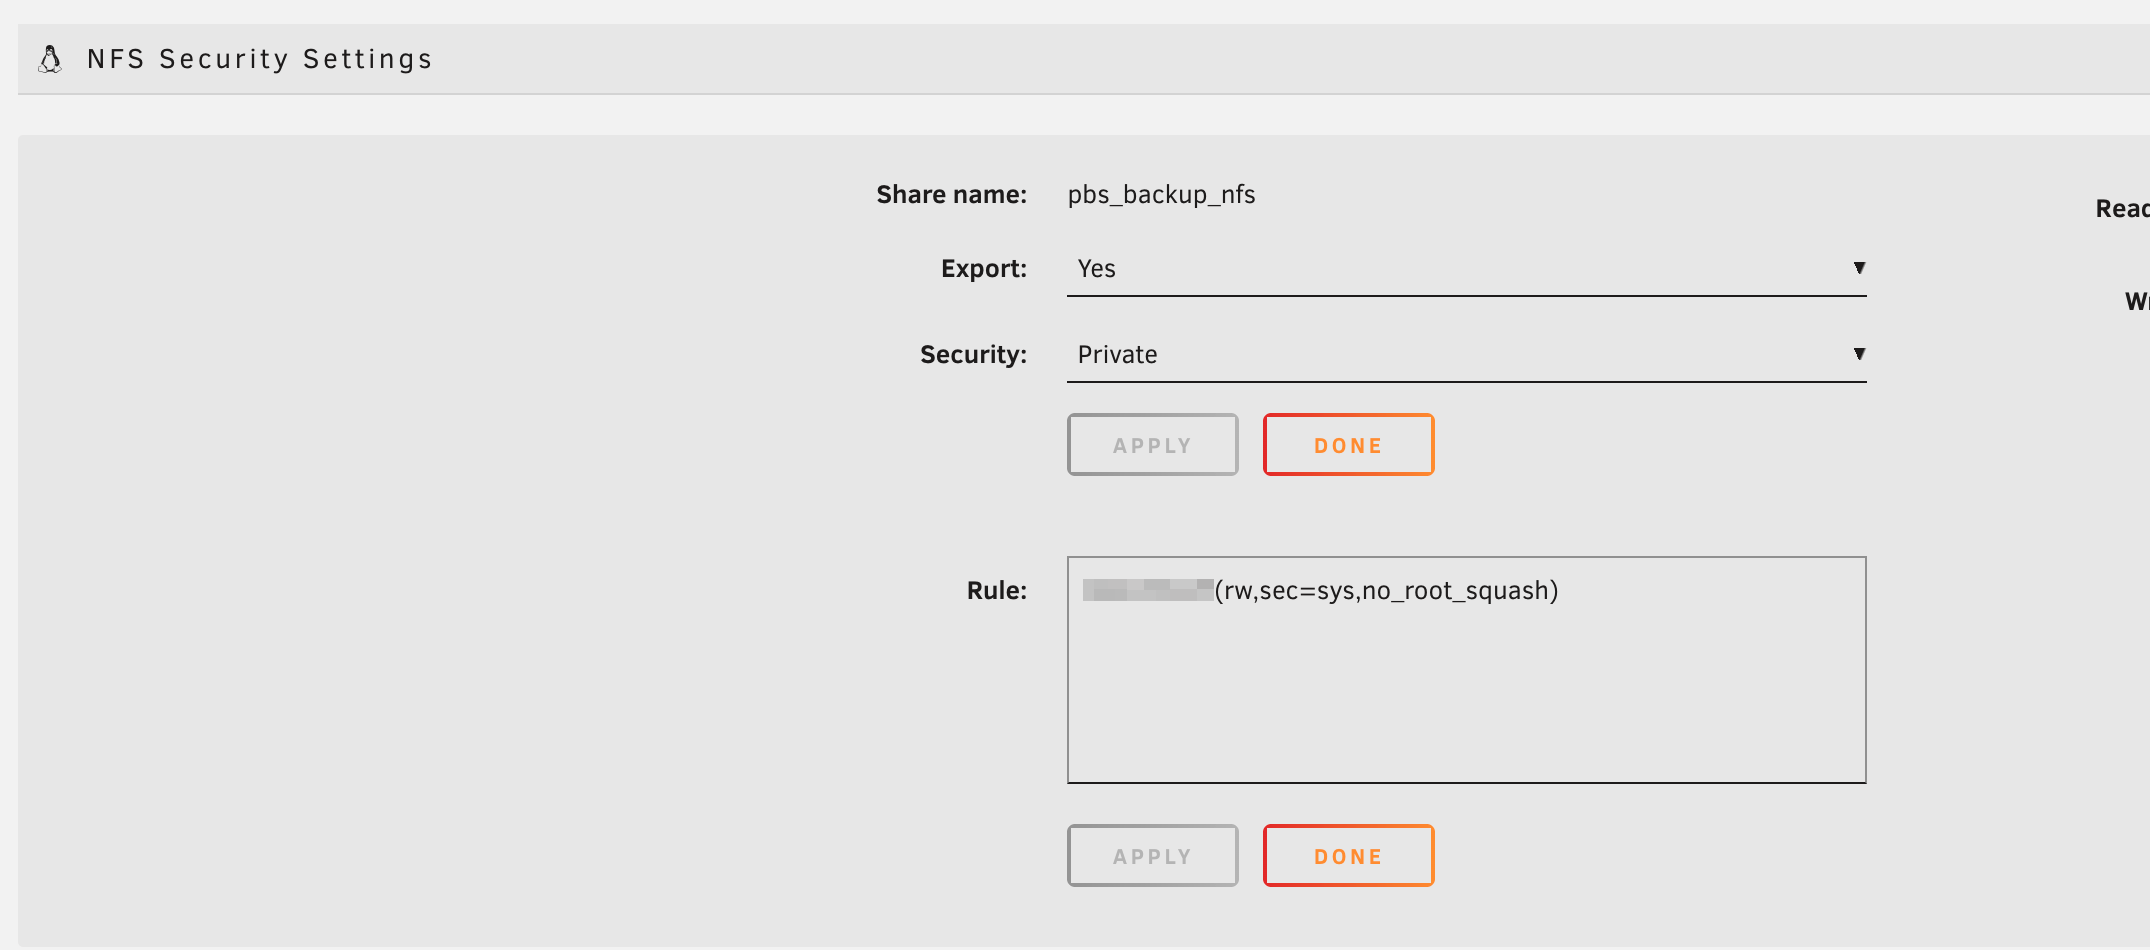Click the Apply button under Security
The height and width of the screenshot is (950, 2150).
(1152, 444)
